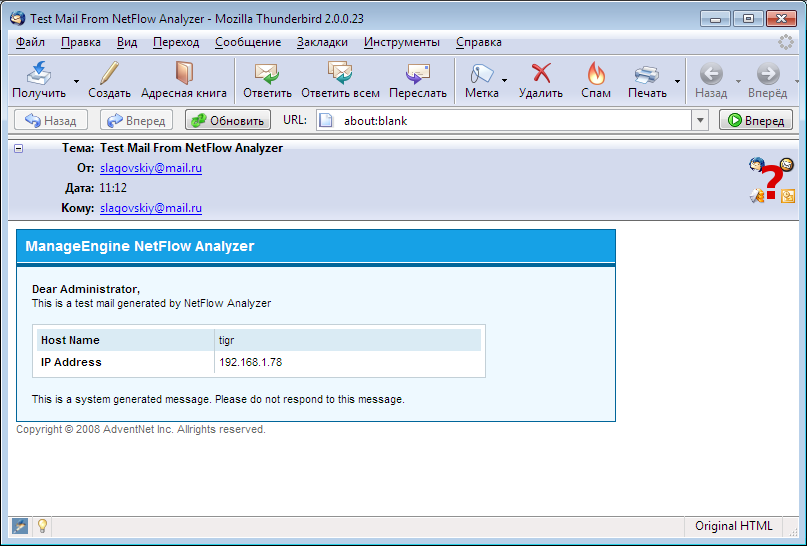807x546 pixels.
Task: Click sender link slagovskiy@mail.ru in От field
Action: (151, 168)
